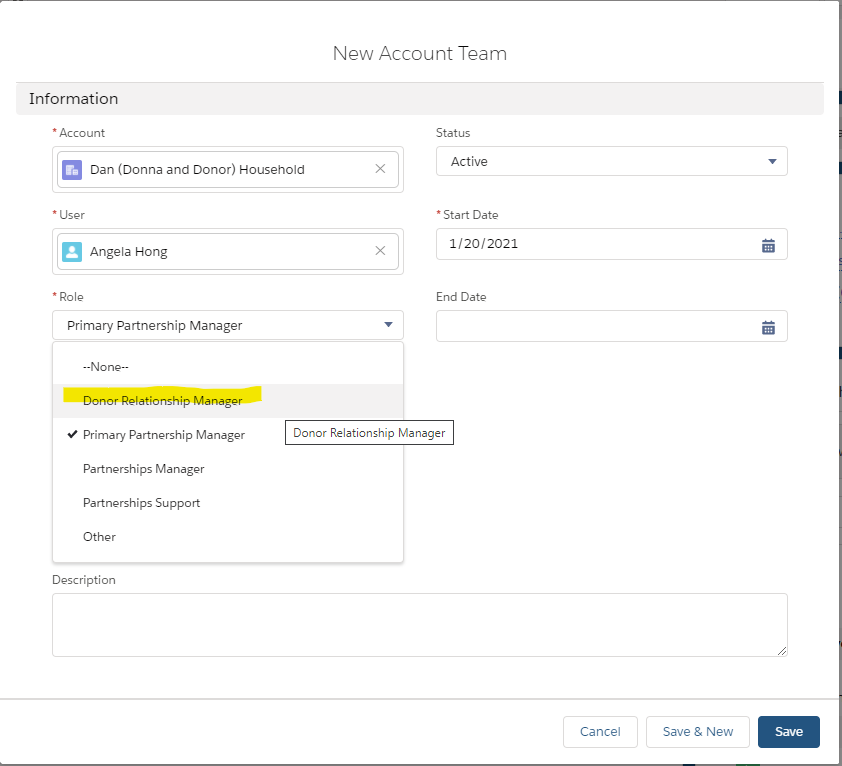Clear the Account lookup selection
The height and width of the screenshot is (766, 842).
coord(380,169)
